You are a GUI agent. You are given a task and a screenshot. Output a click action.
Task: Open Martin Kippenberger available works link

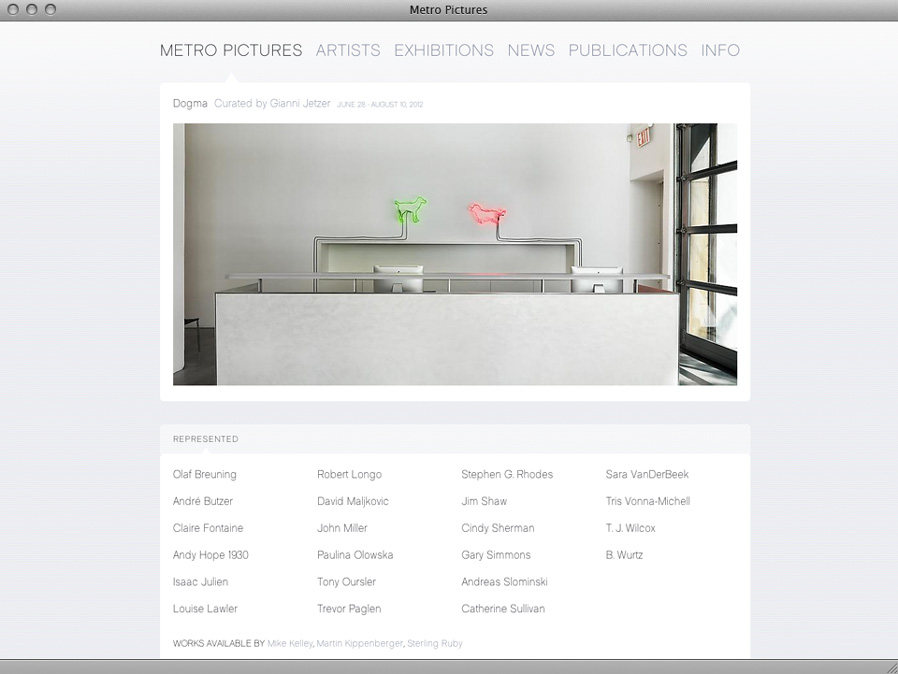point(360,644)
